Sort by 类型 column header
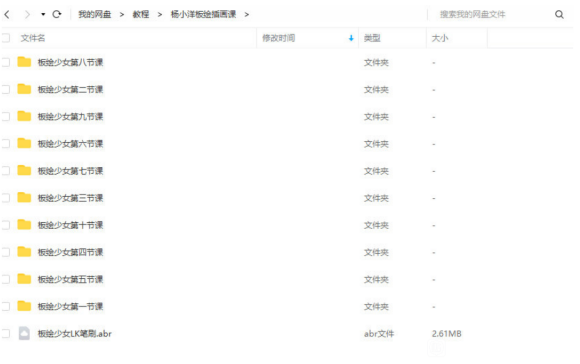This screenshot has width=580, height=364. 372,38
